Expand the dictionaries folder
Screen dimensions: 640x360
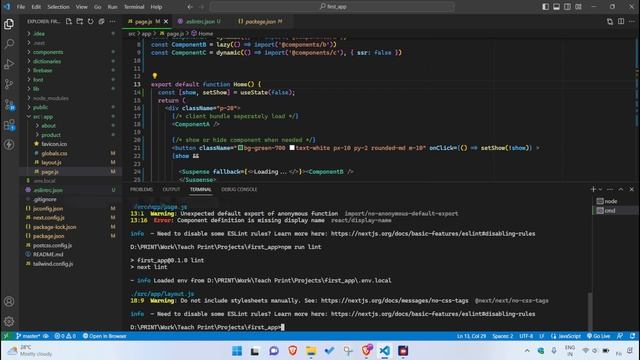coord(47,61)
